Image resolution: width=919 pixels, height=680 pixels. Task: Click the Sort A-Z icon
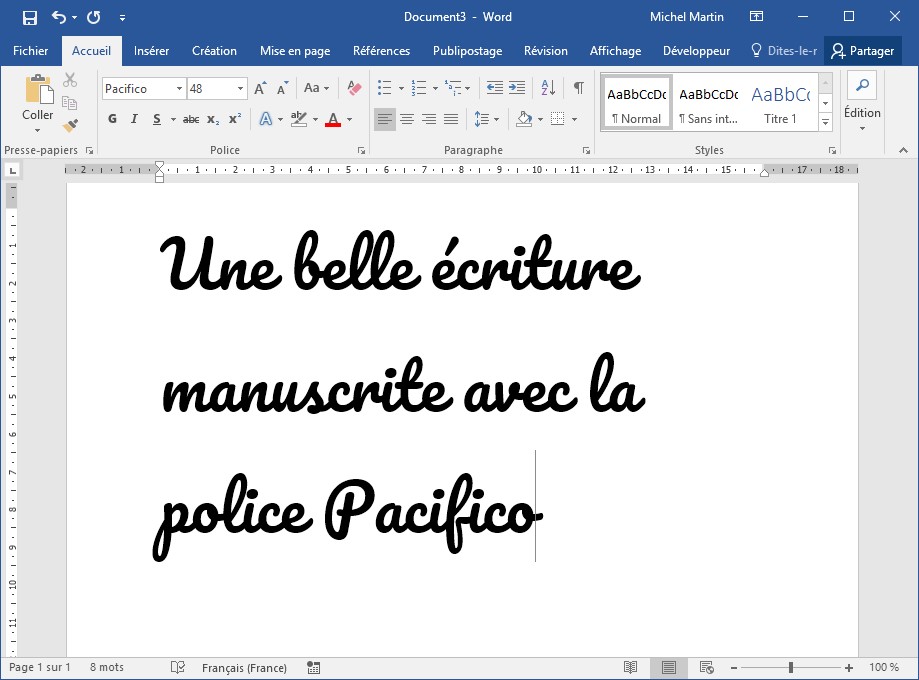[547, 89]
